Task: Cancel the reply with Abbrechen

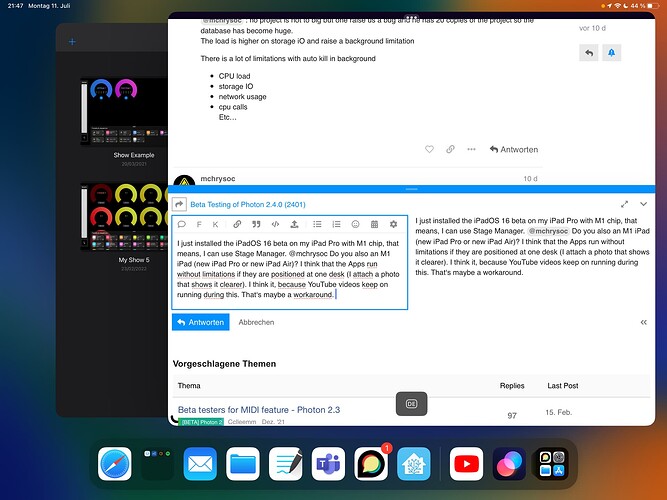Action: (x=256, y=322)
